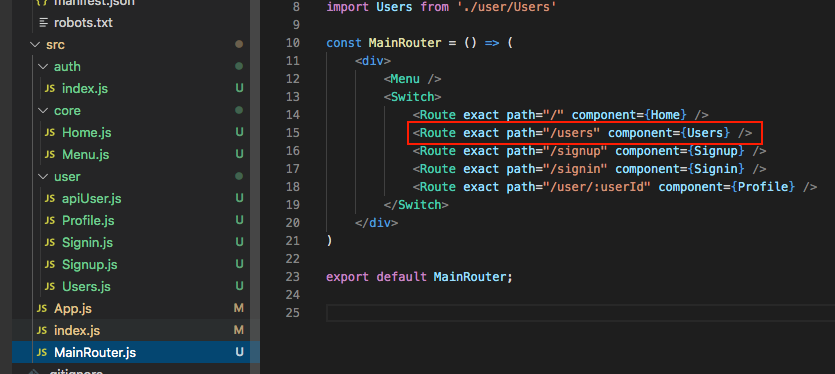
Task: Open Users.js file
Action: pyautogui.click(x=86, y=287)
